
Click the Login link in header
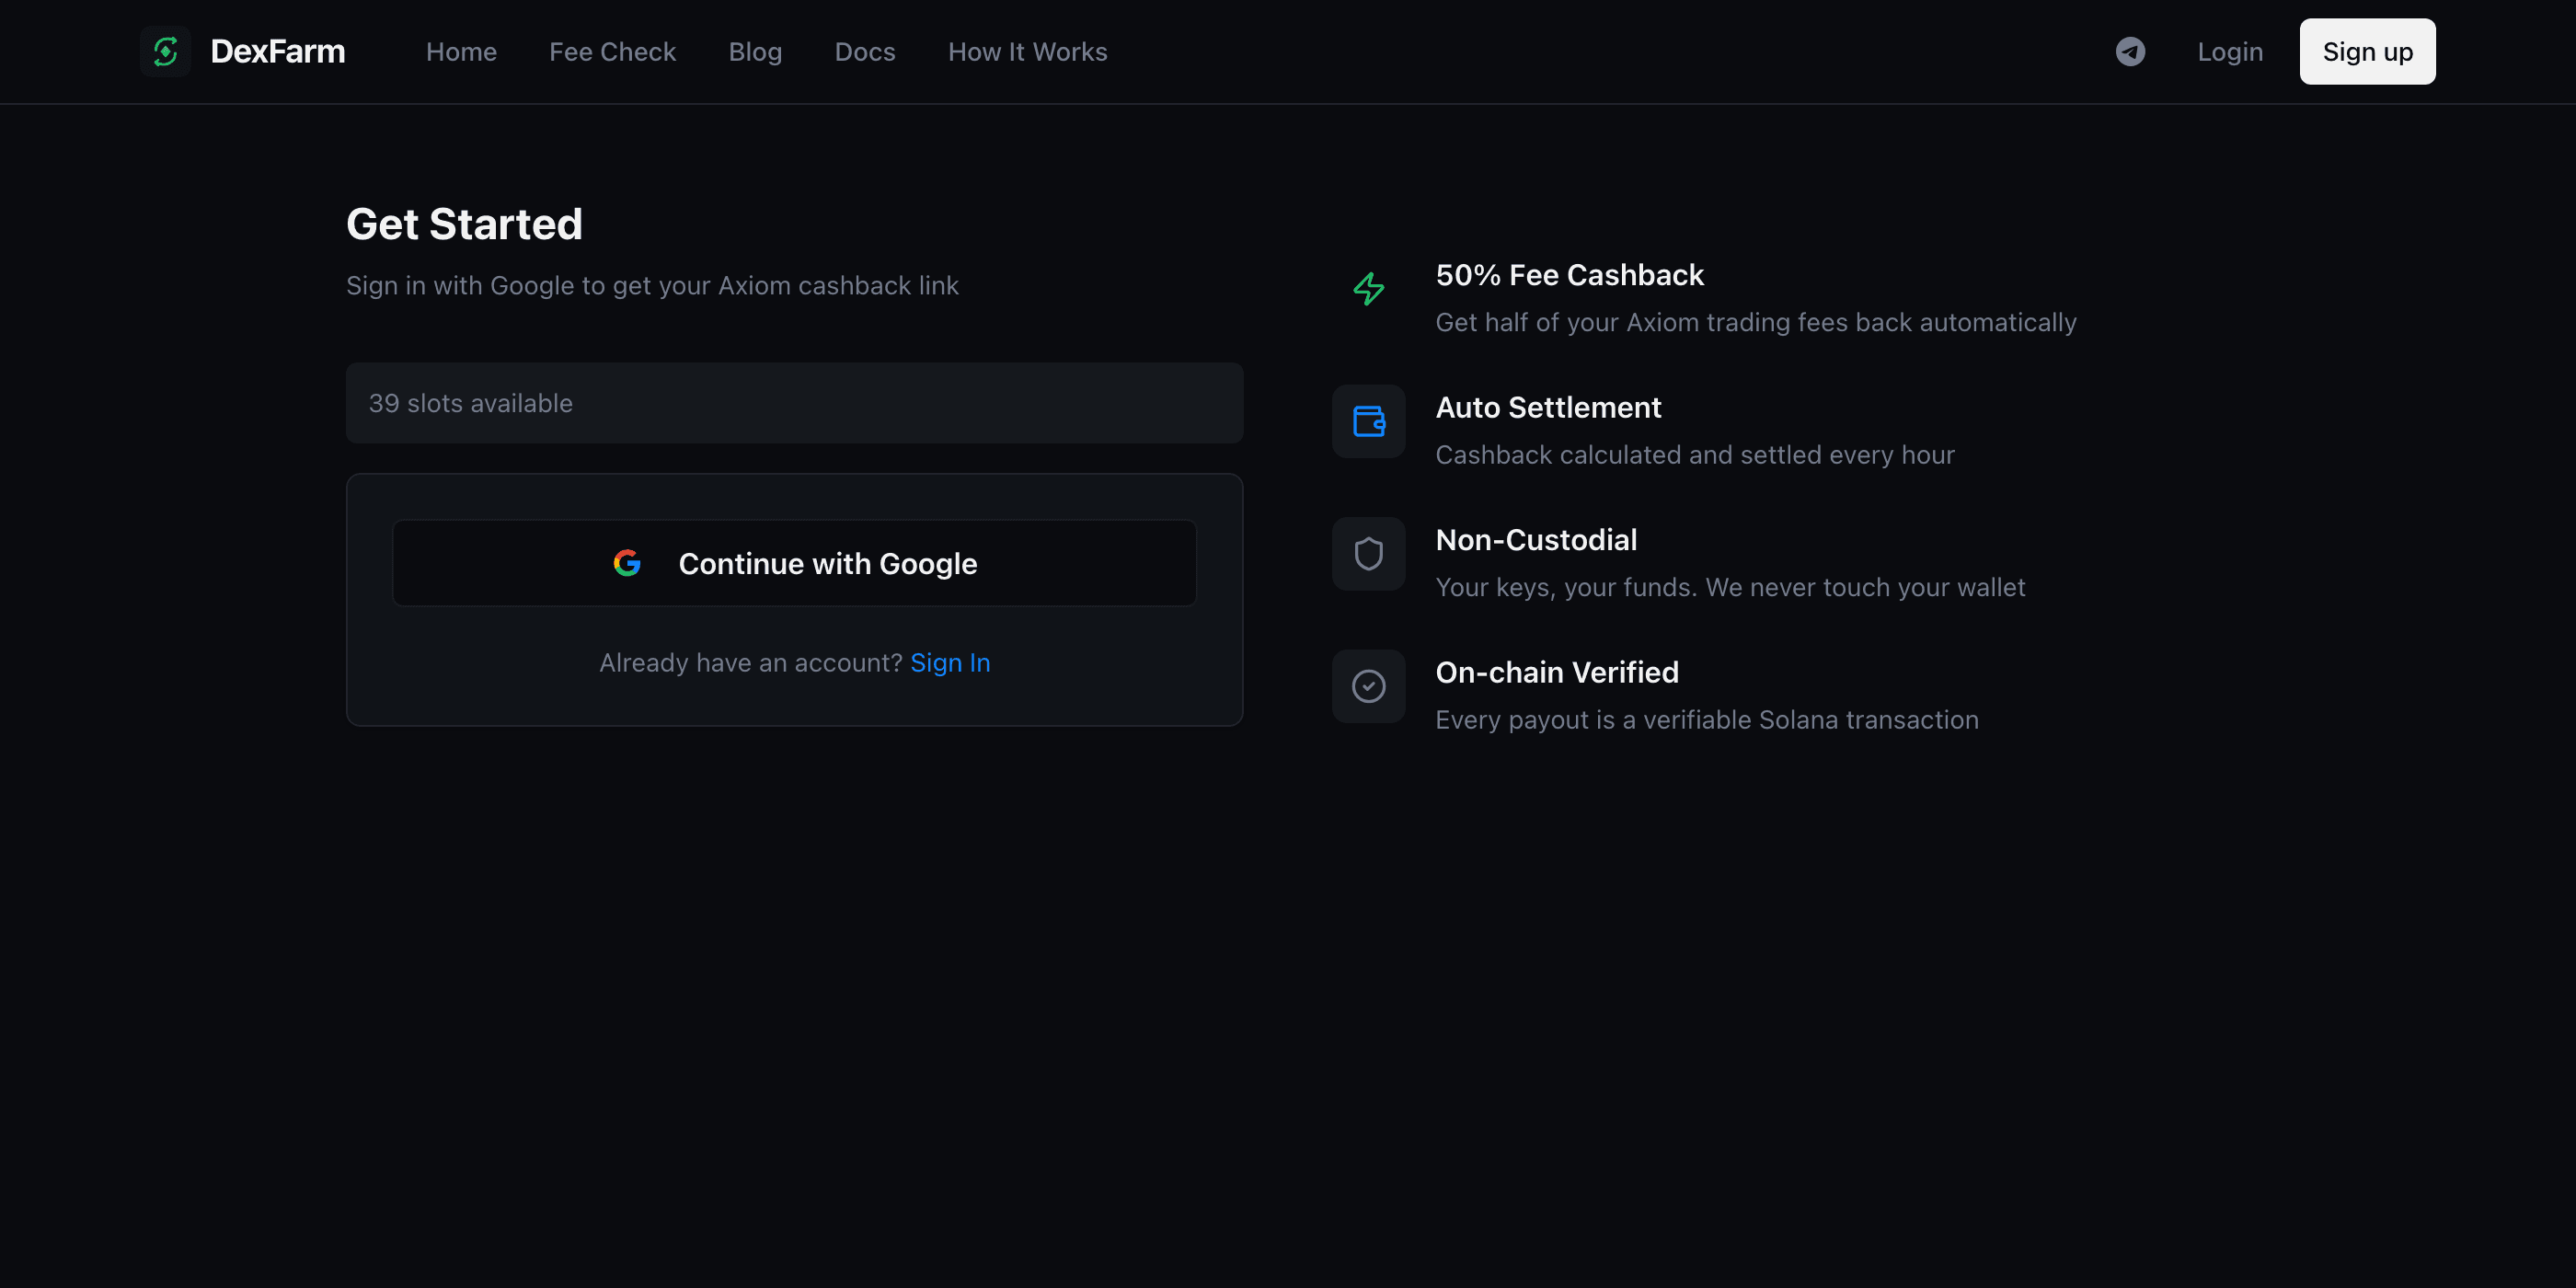click(2229, 52)
